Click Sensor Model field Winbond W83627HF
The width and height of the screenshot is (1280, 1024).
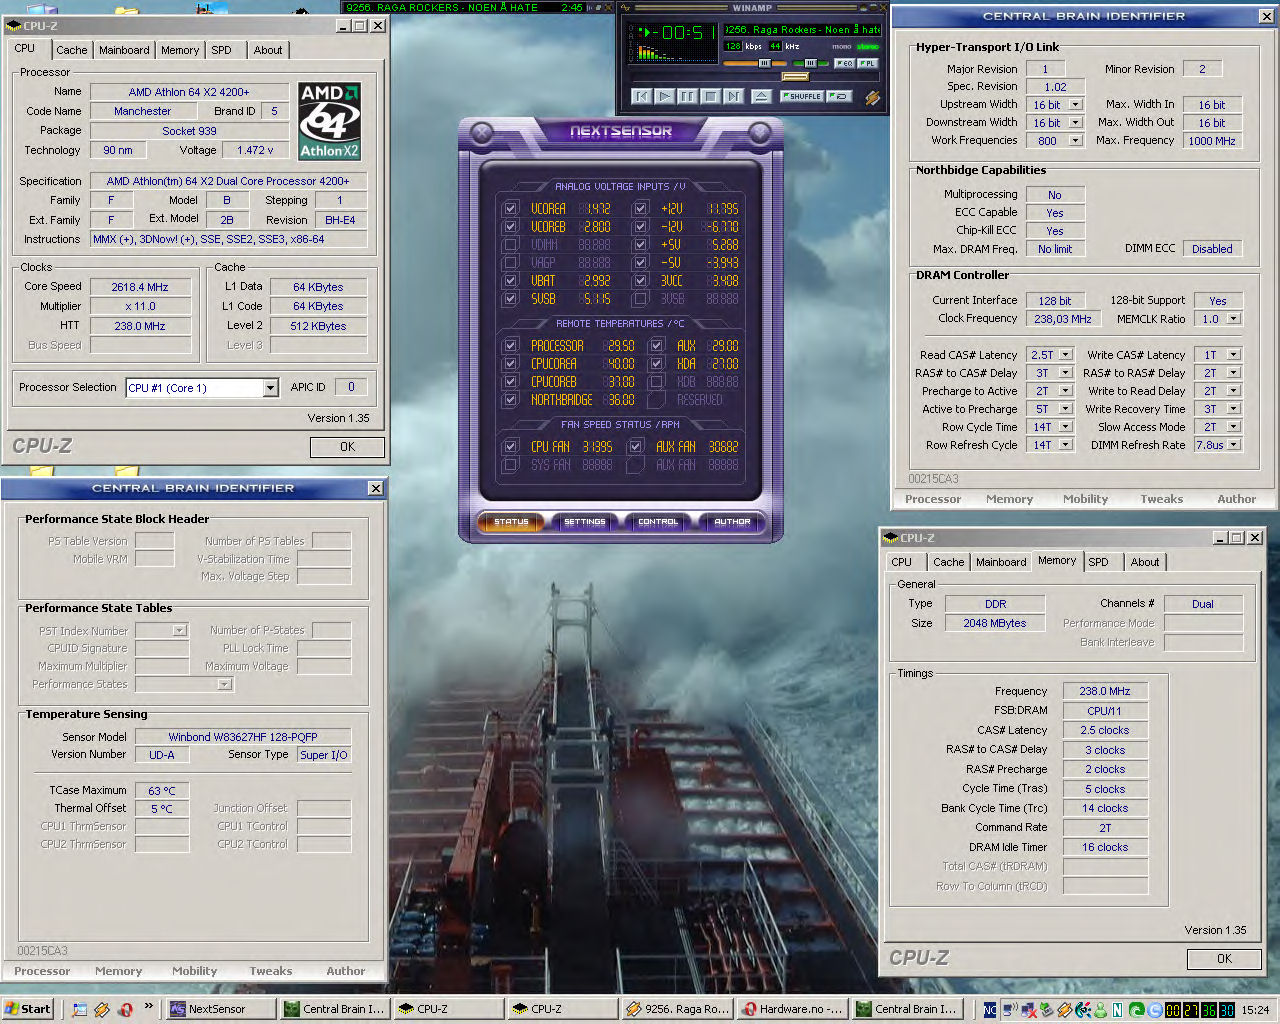[243, 737]
